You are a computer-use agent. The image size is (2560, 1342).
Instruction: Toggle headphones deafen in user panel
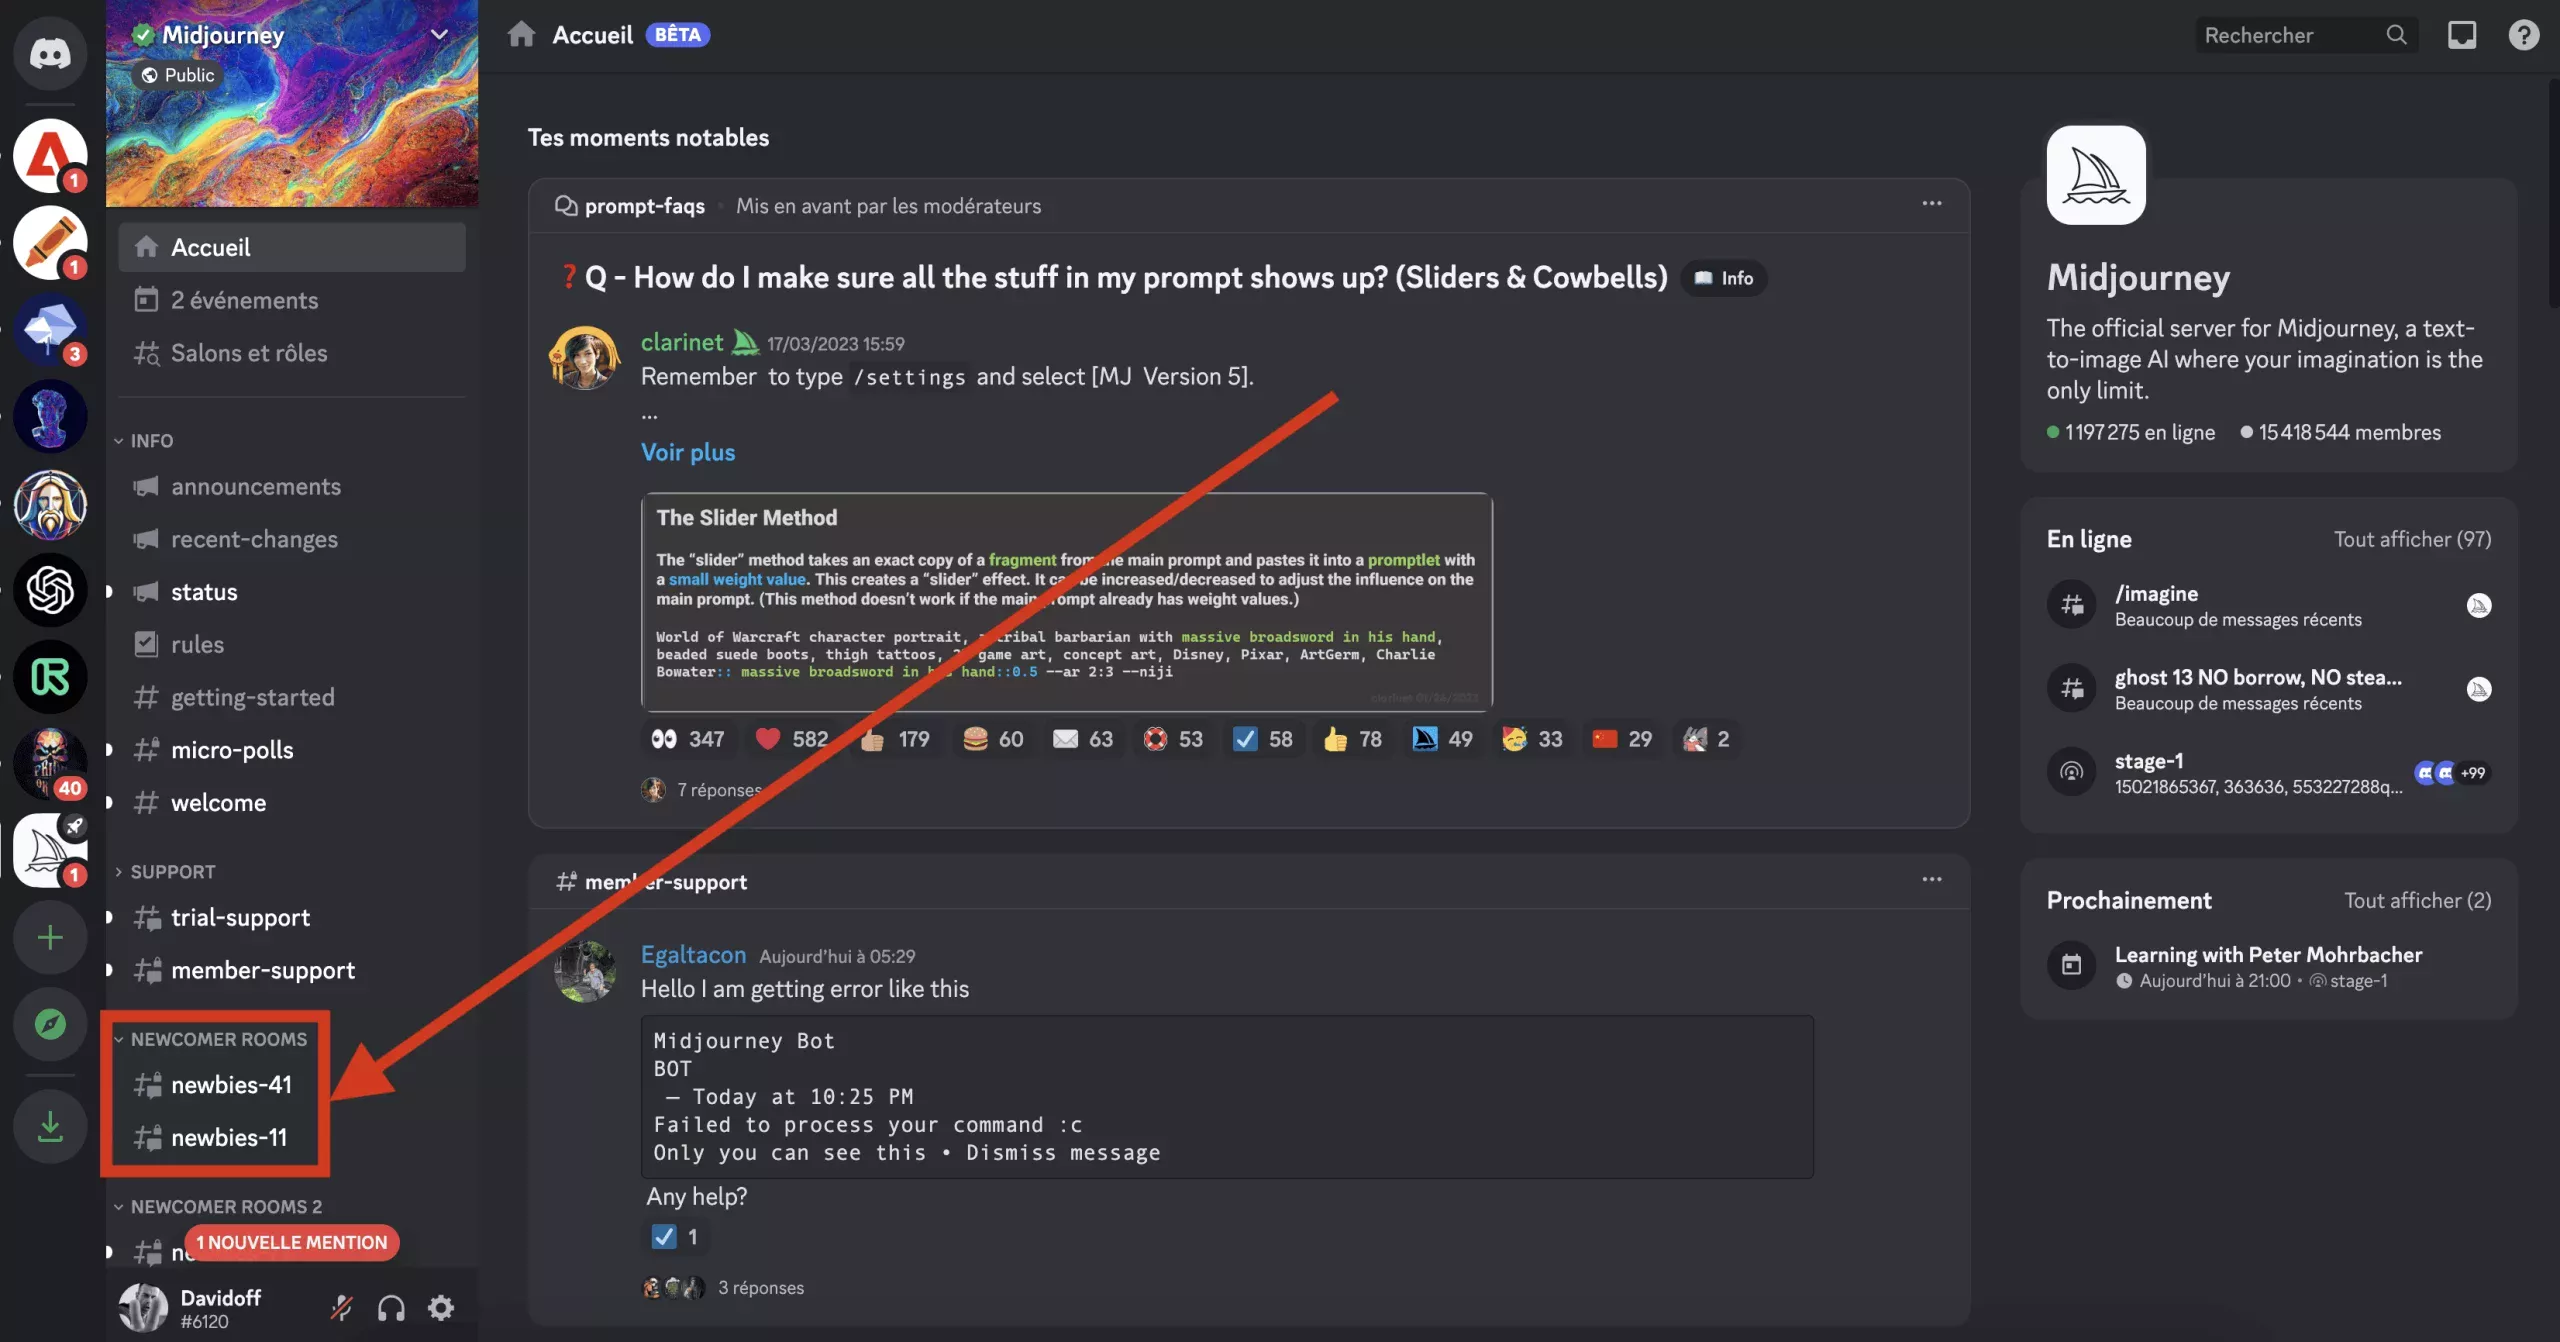click(x=391, y=1307)
